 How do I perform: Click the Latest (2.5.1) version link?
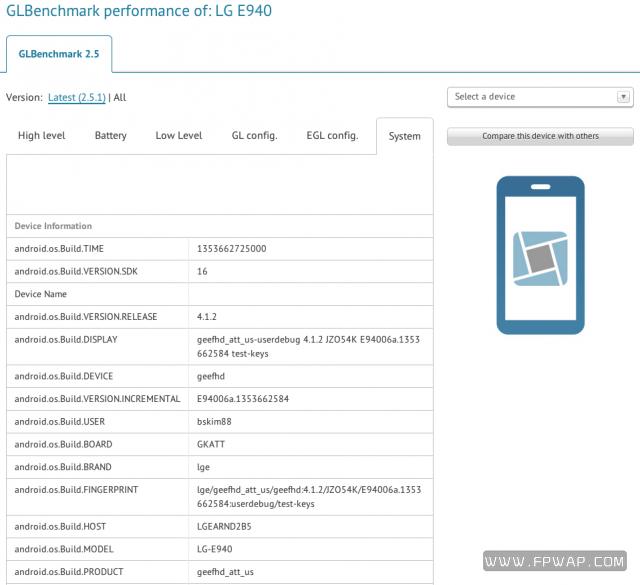pos(77,98)
